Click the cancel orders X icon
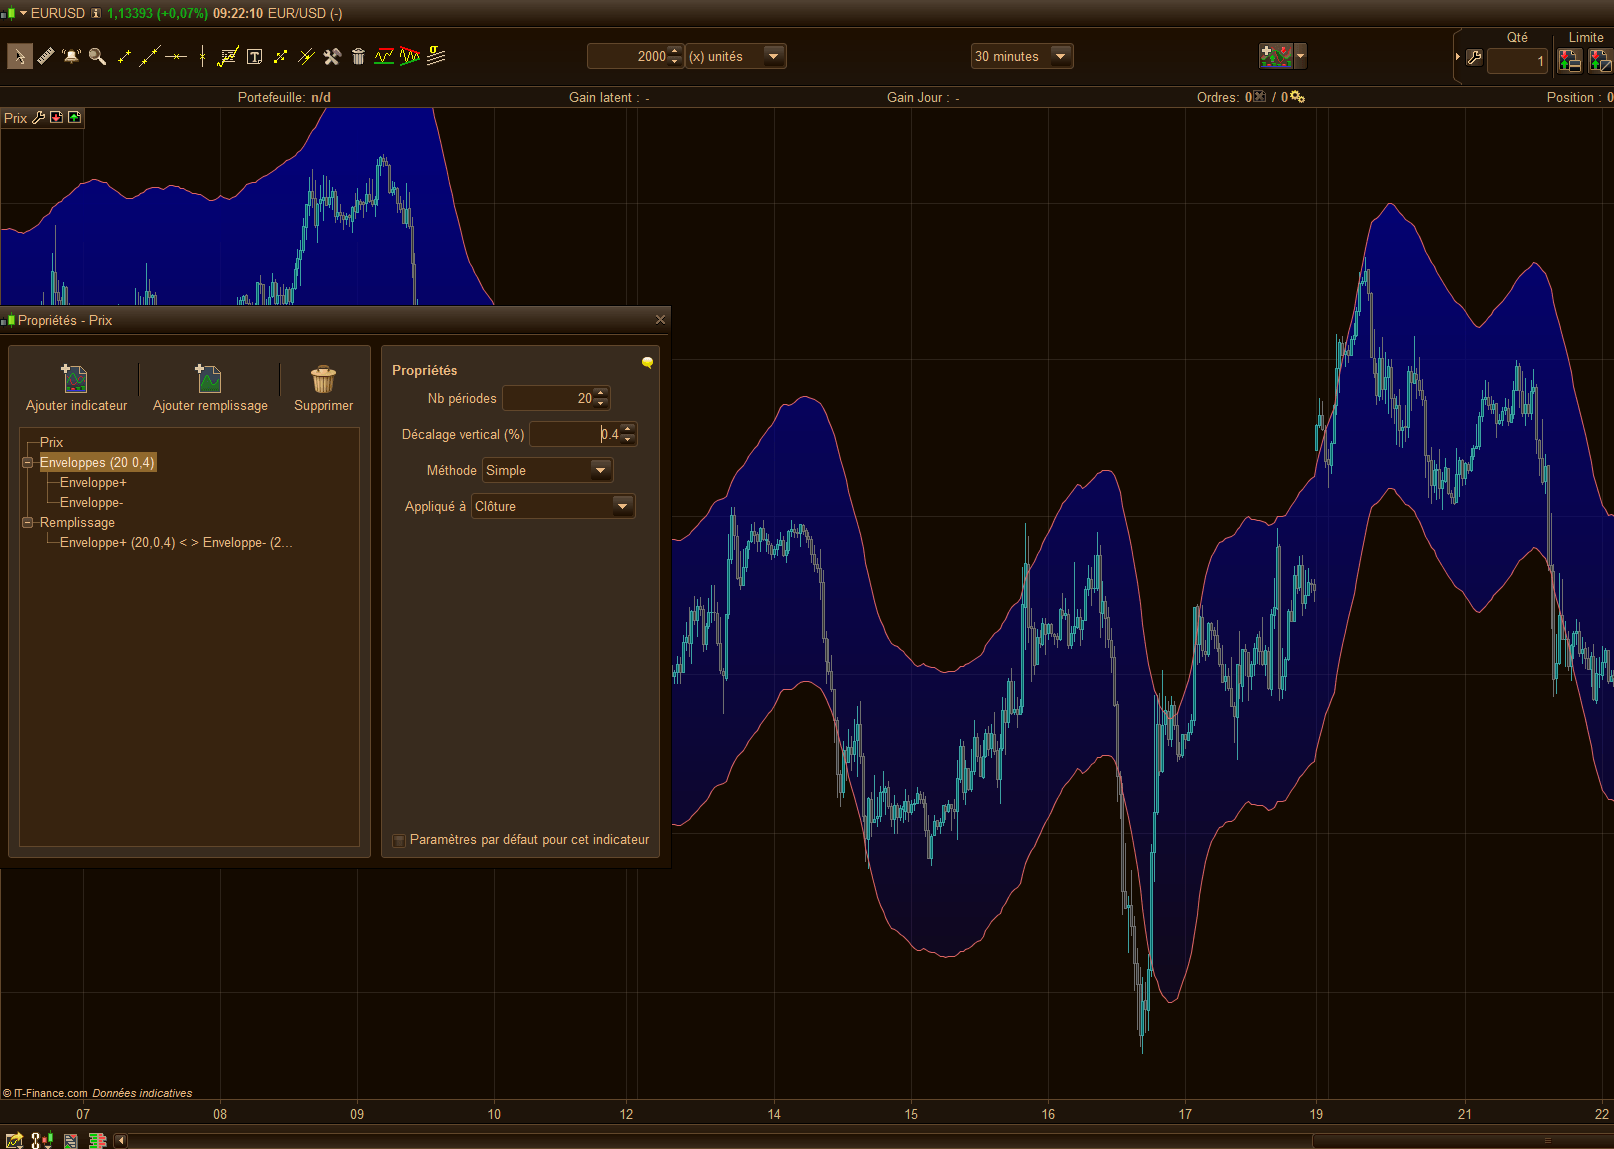The height and width of the screenshot is (1149, 1614). pos(1259,97)
